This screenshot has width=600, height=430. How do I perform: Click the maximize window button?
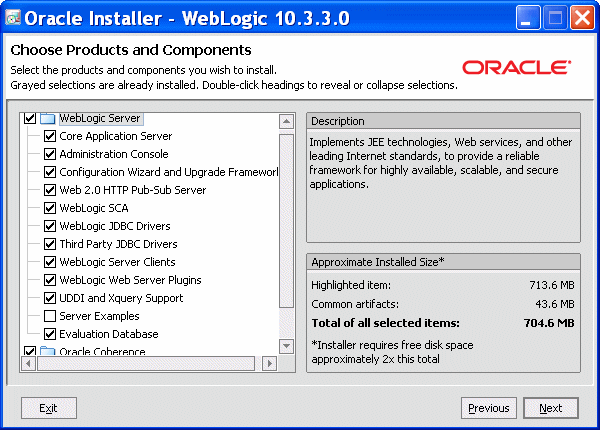click(555, 18)
